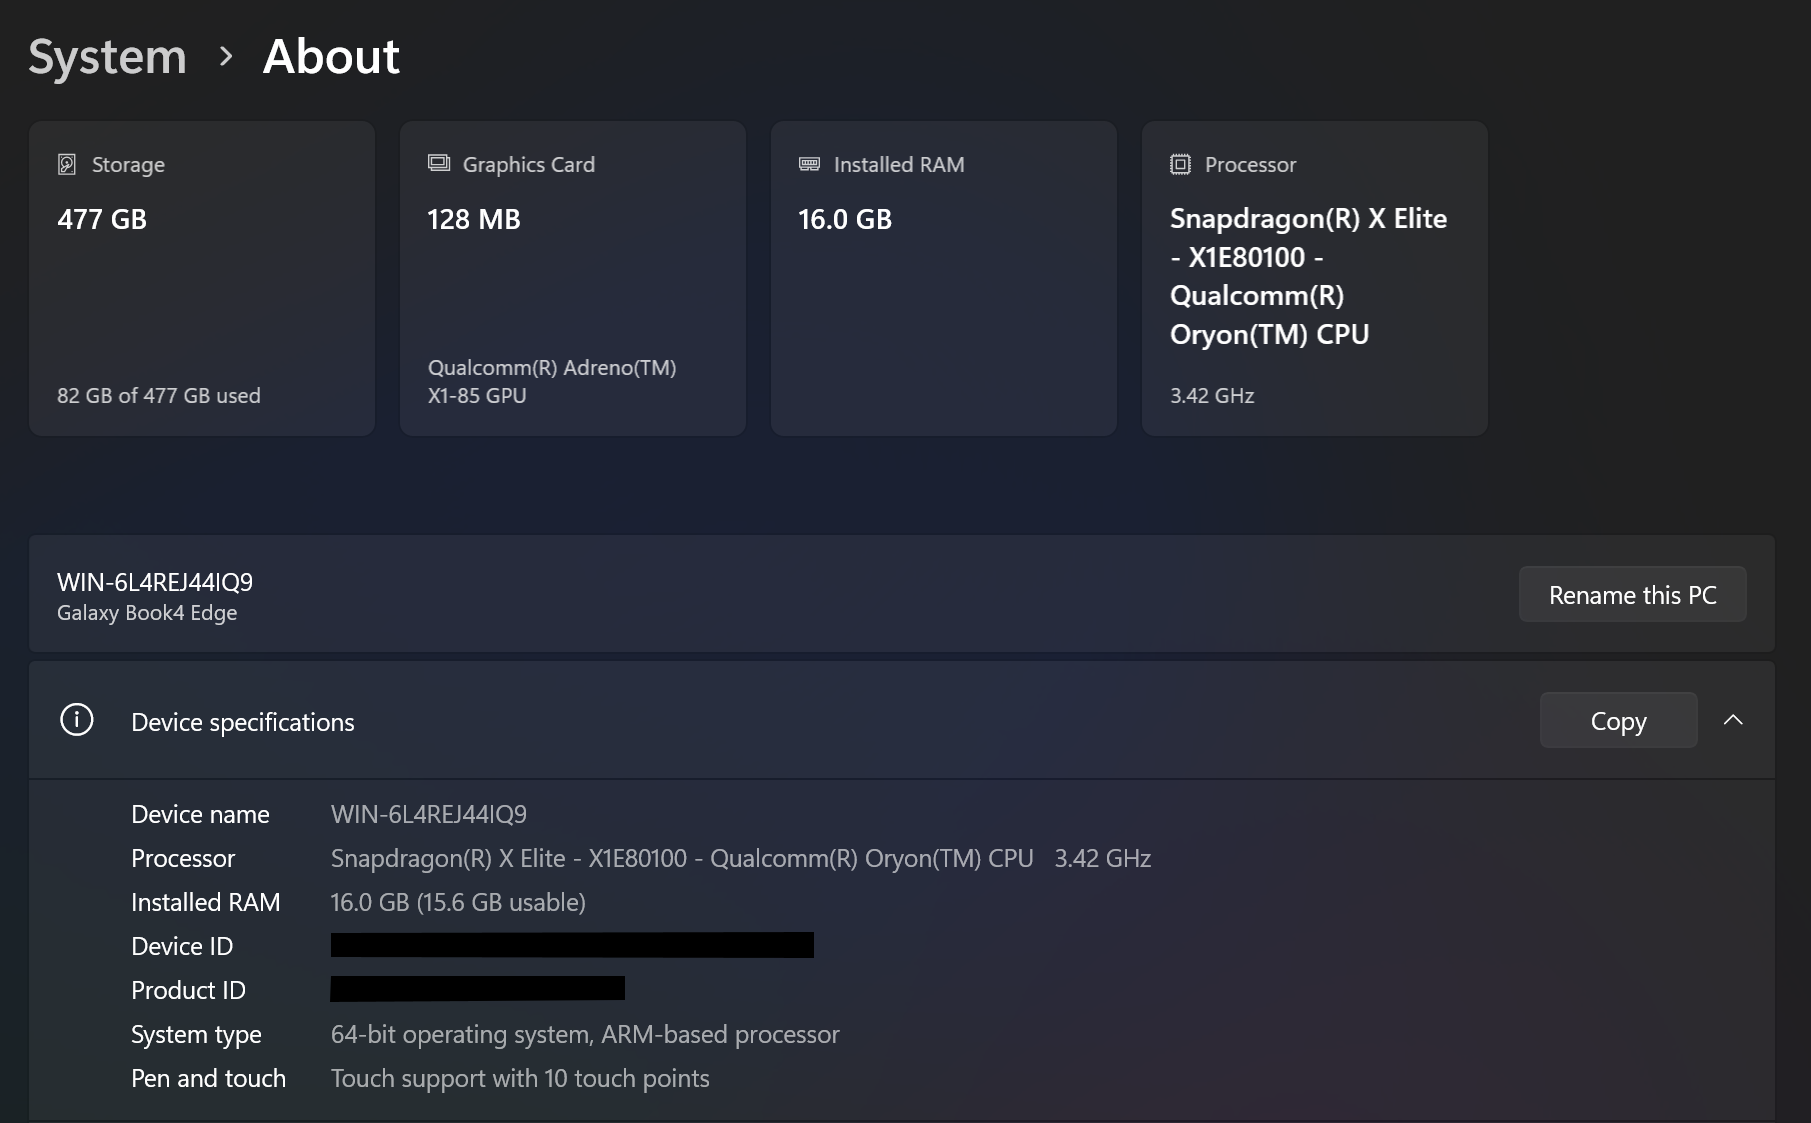This screenshot has width=1811, height=1123.
Task: Open the Storage card showing 477 GB
Action: 202,279
